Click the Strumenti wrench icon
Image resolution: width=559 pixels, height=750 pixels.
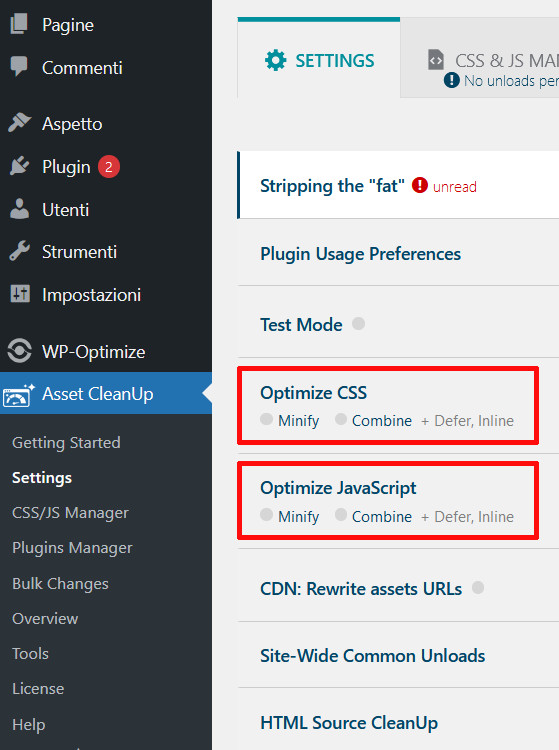tap(19, 251)
